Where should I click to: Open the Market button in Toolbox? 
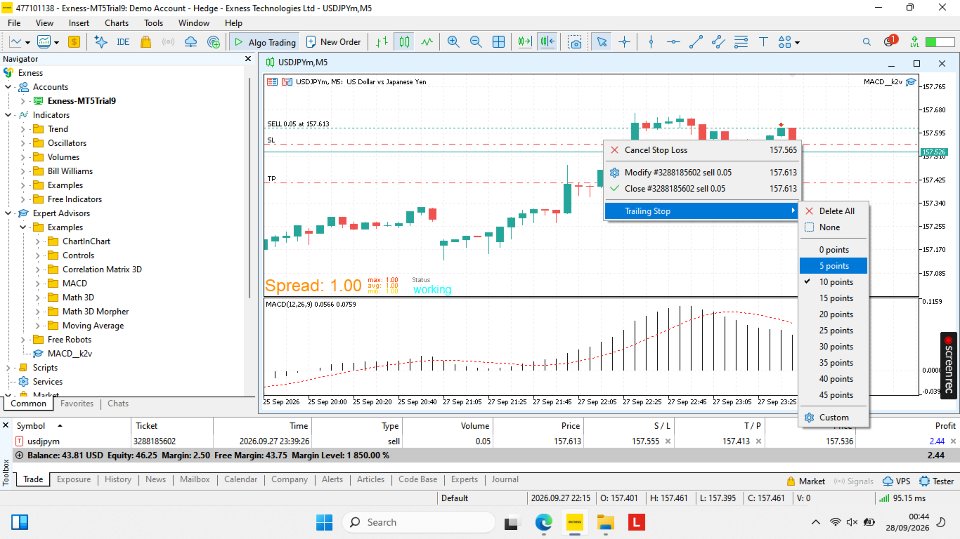click(x=806, y=481)
